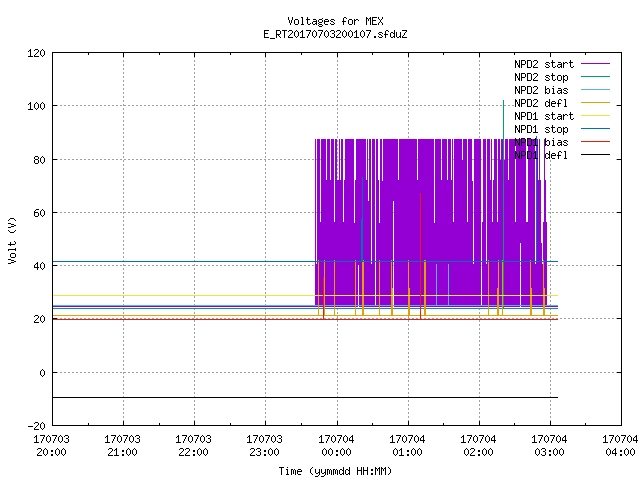640x480 pixels.
Task: Click the y-axis tick value 20
Action: tap(39, 319)
